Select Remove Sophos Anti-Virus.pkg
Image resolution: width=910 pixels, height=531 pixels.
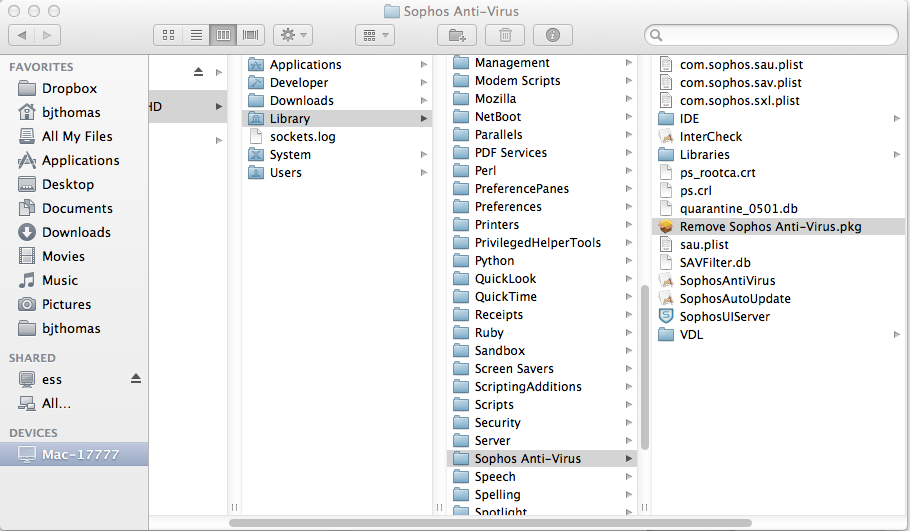point(779,226)
